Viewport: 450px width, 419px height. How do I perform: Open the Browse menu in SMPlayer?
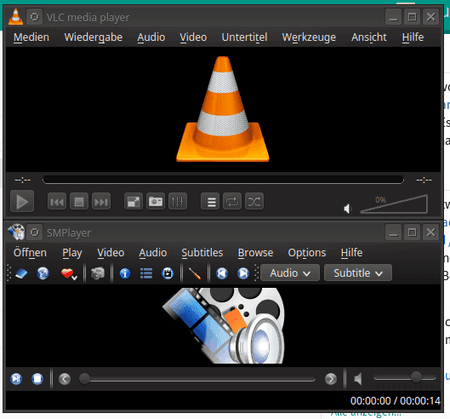(x=255, y=253)
